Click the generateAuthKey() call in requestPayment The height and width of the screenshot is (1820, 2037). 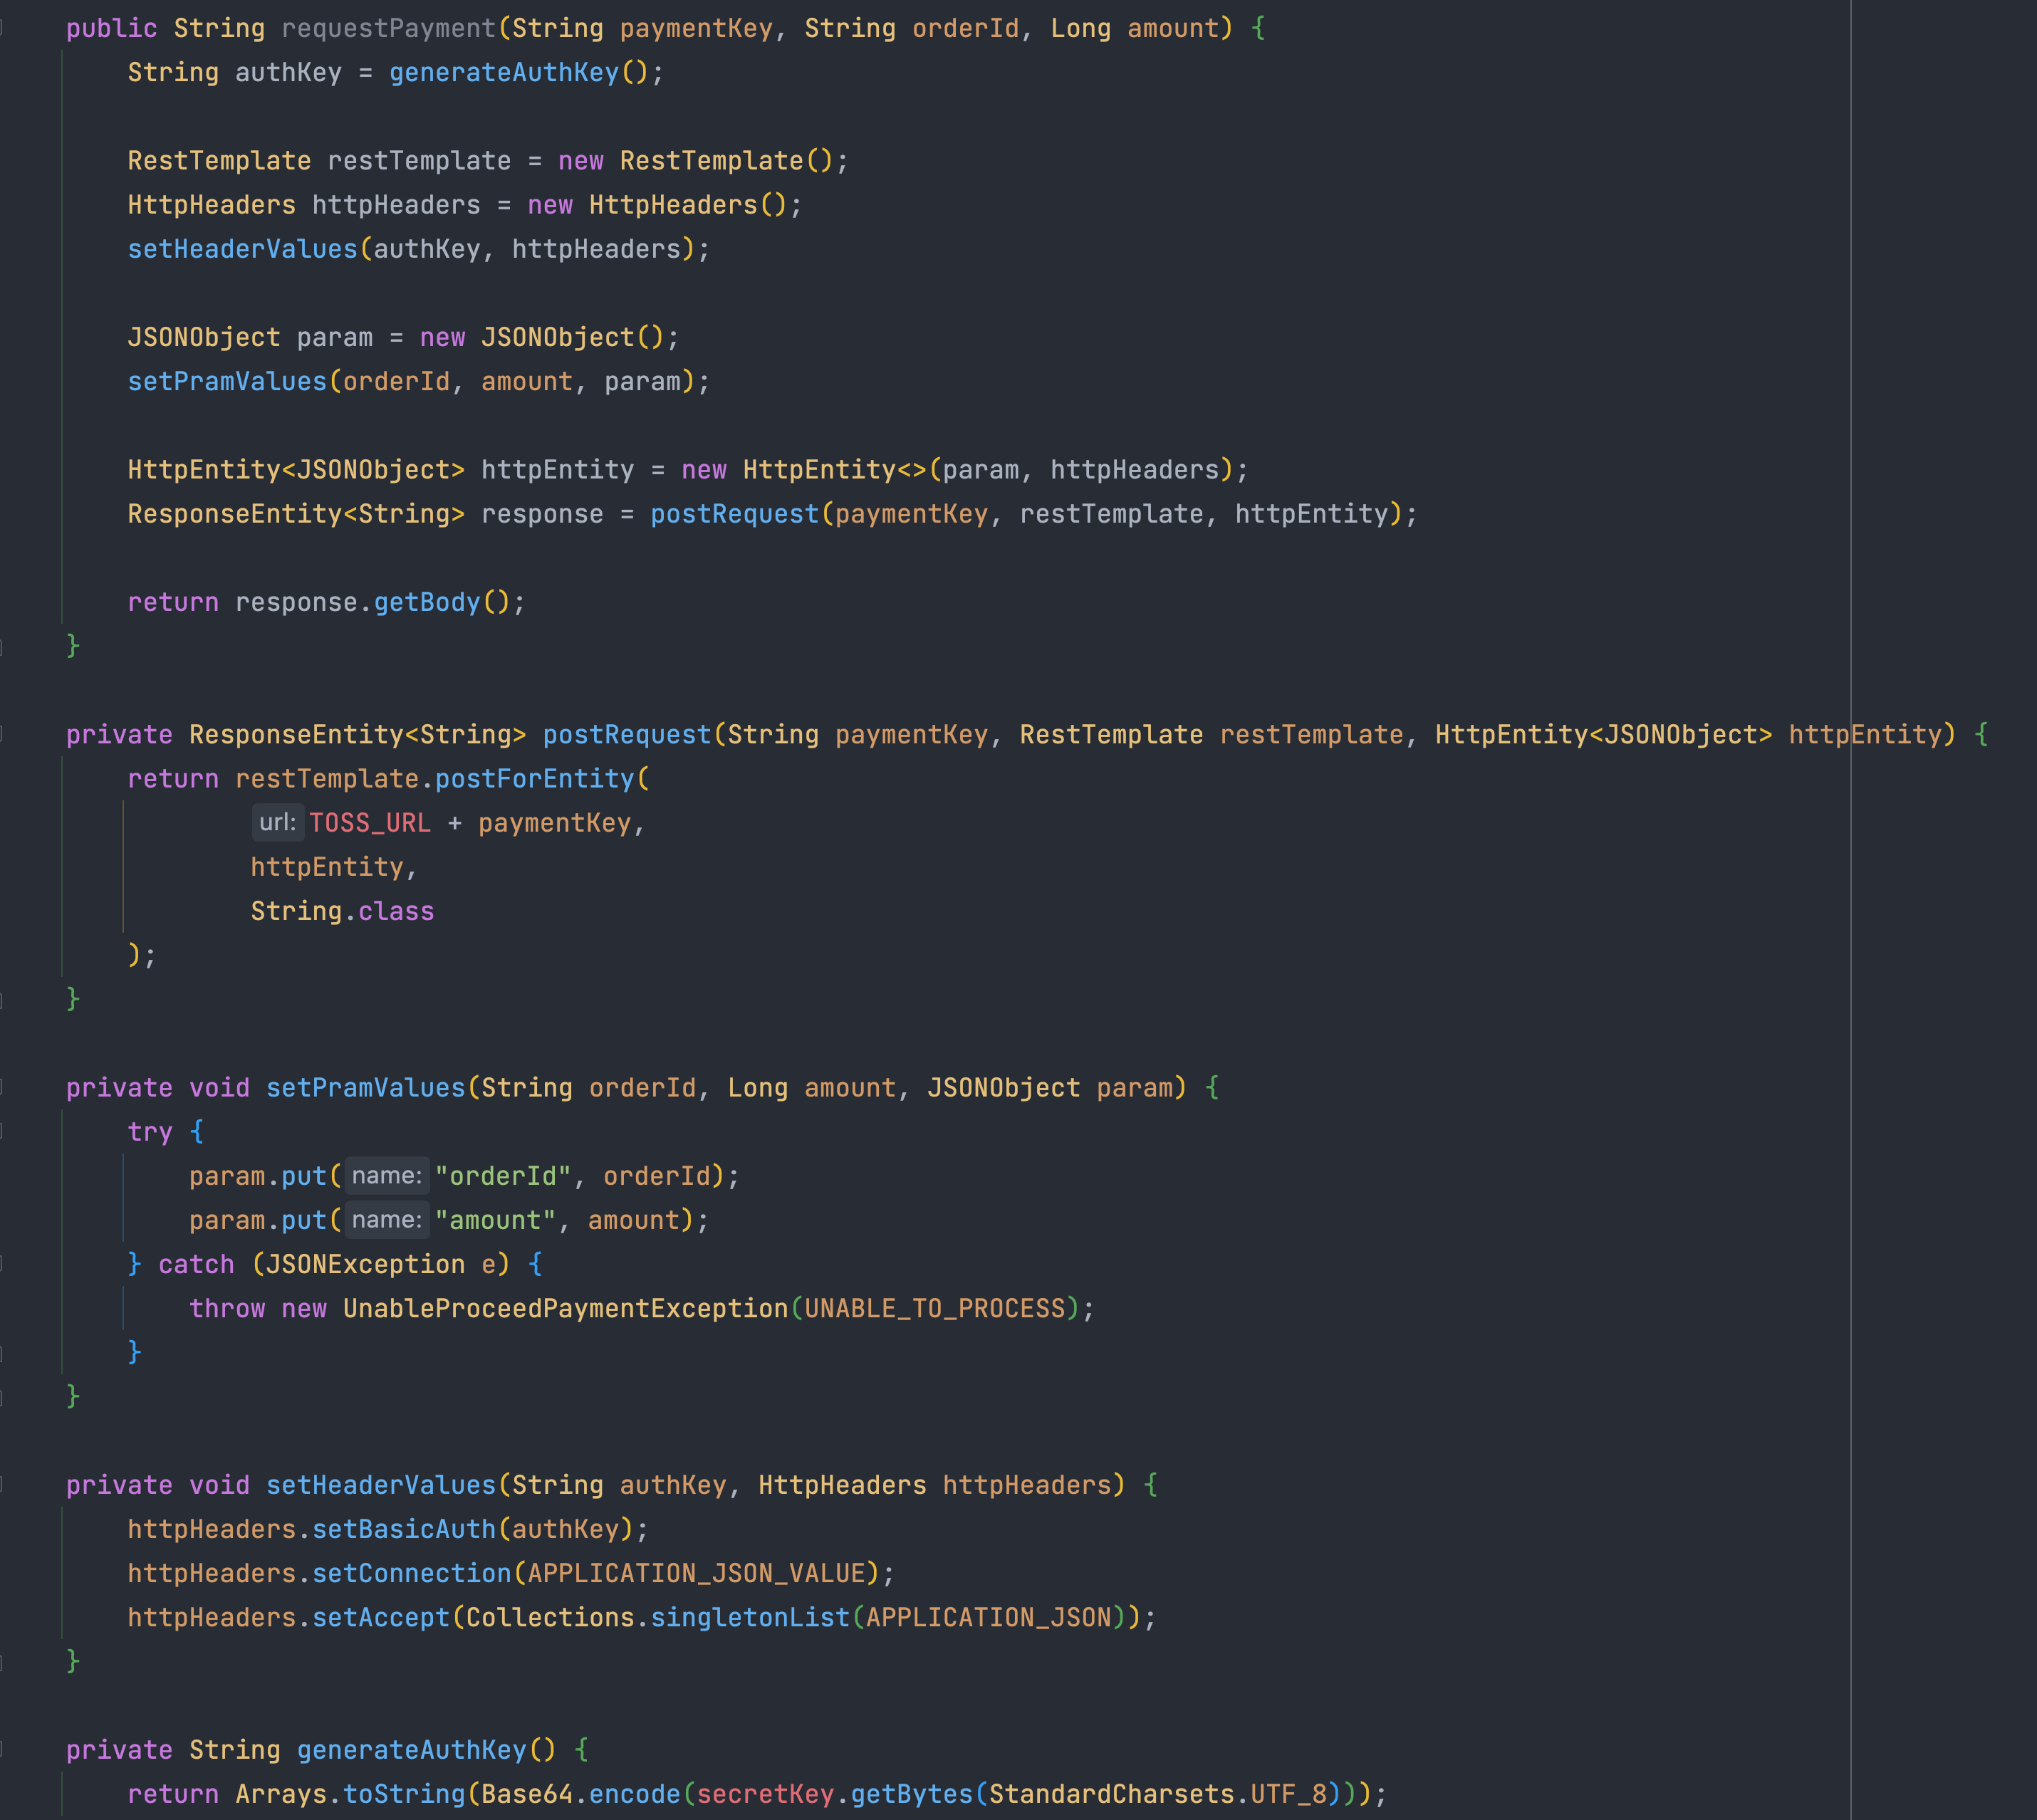(x=504, y=73)
